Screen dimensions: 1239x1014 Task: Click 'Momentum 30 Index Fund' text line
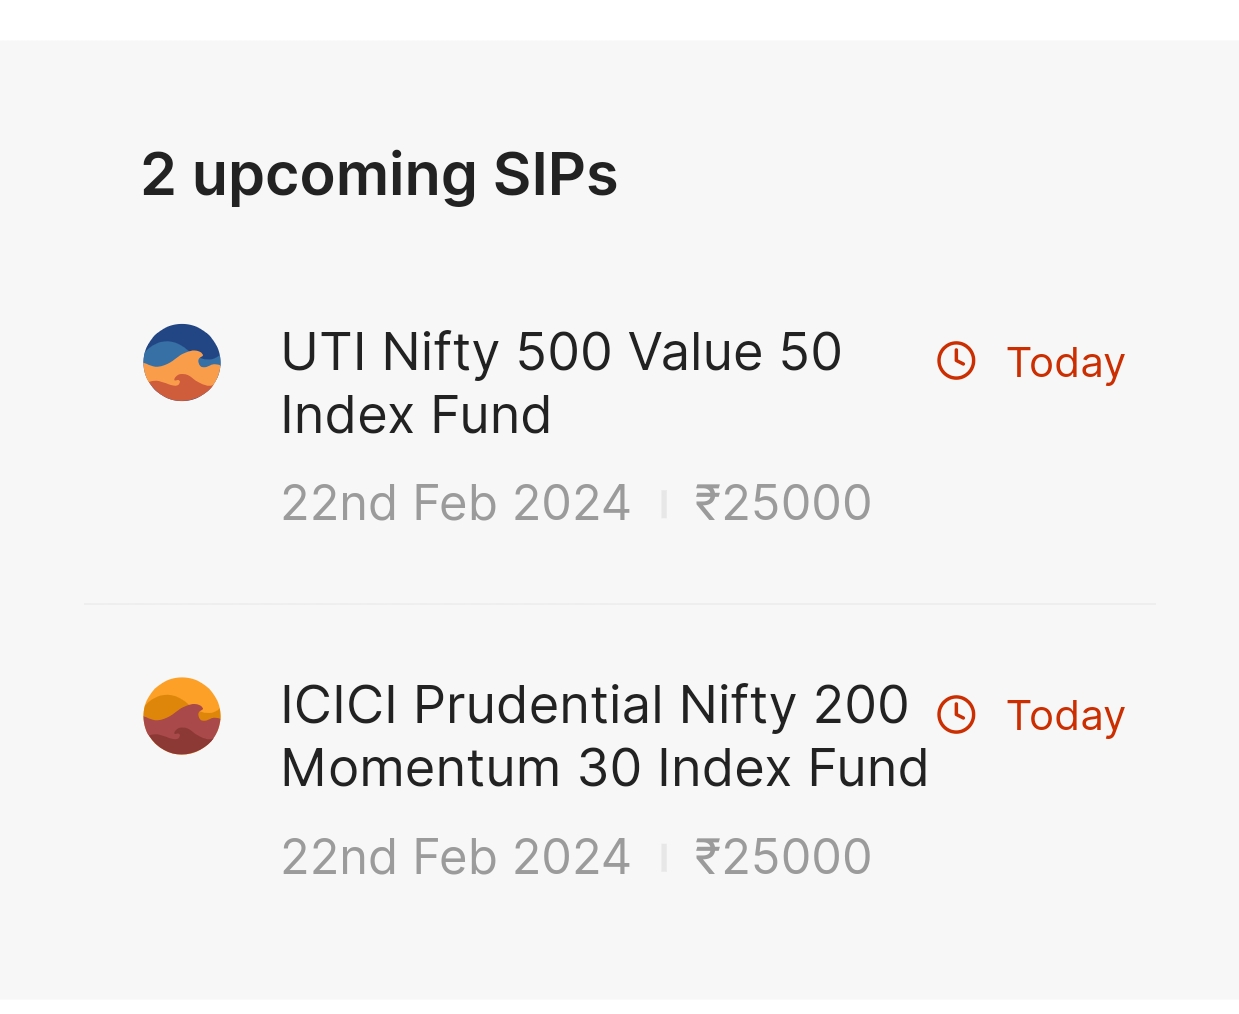pyautogui.click(x=604, y=768)
